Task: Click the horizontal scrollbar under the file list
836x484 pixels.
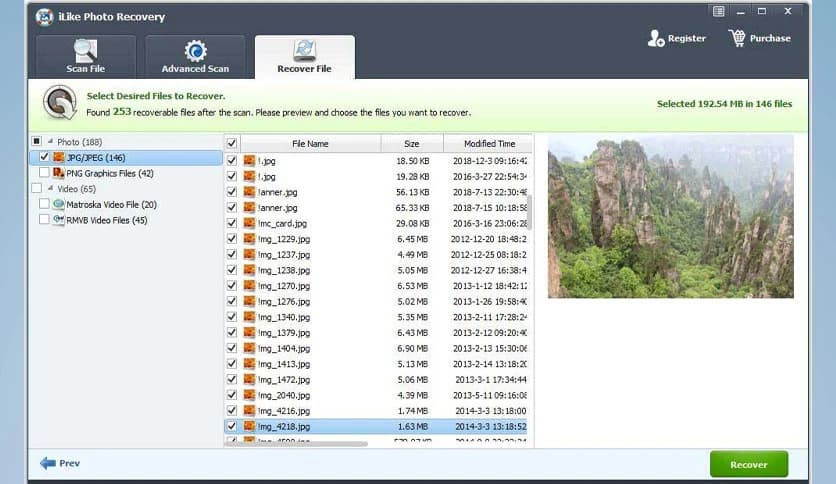Action: tap(296, 443)
